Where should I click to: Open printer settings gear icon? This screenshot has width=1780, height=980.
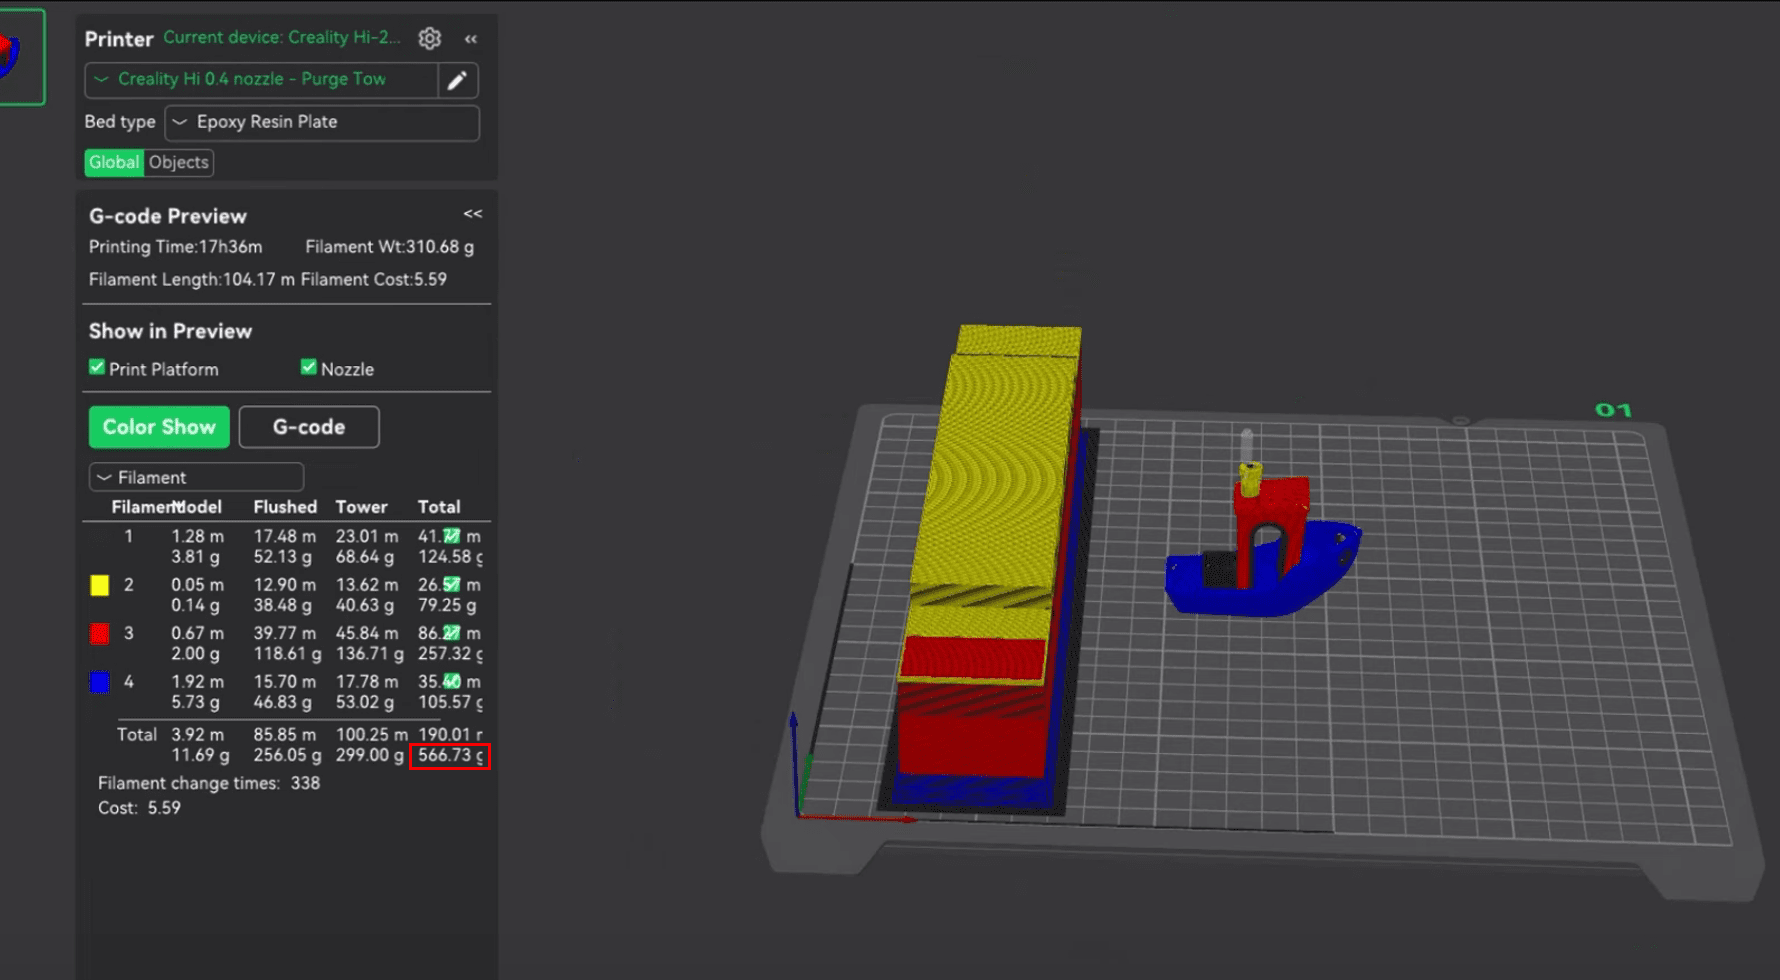click(430, 38)
